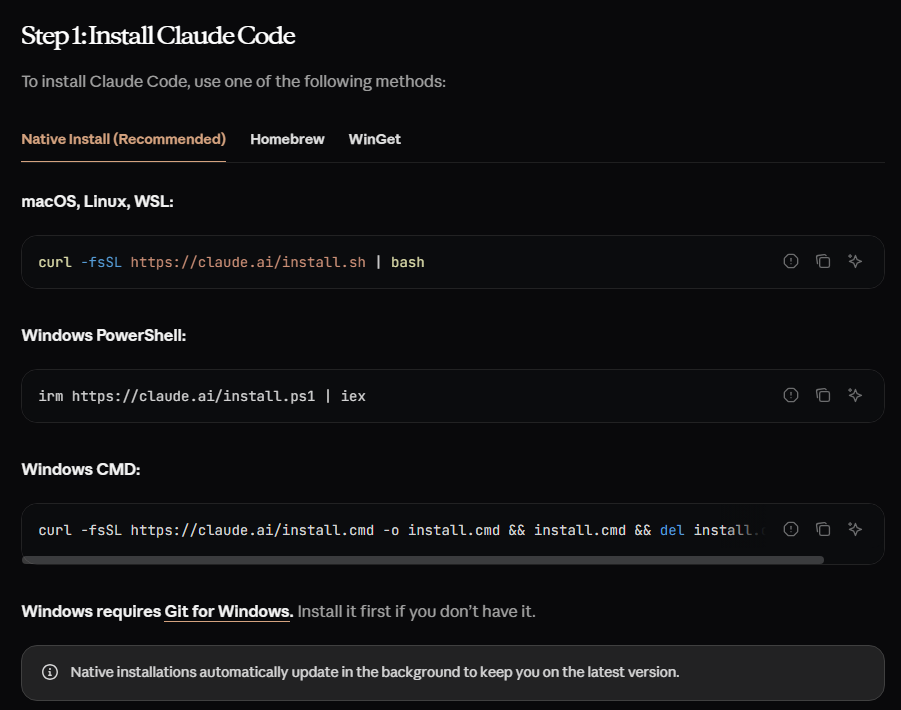901x710 pixels.
Task: Click the irm https://claude.ai/install.ps1 command text
Action: tap(202, 396)
